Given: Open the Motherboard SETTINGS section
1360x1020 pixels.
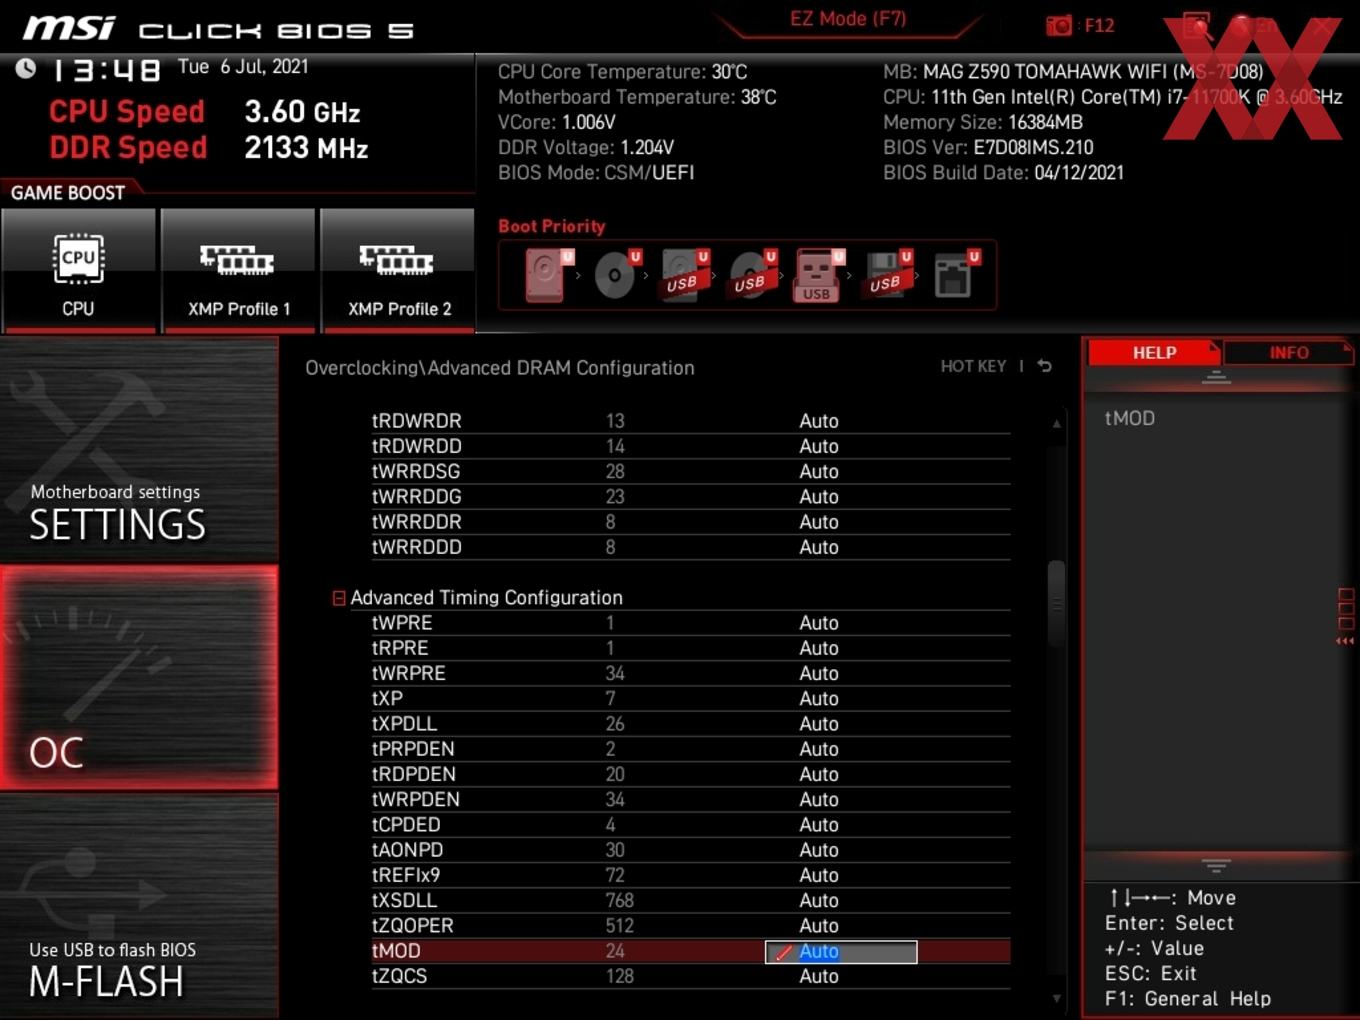Looking at the screenshot, I should (139, 450).
